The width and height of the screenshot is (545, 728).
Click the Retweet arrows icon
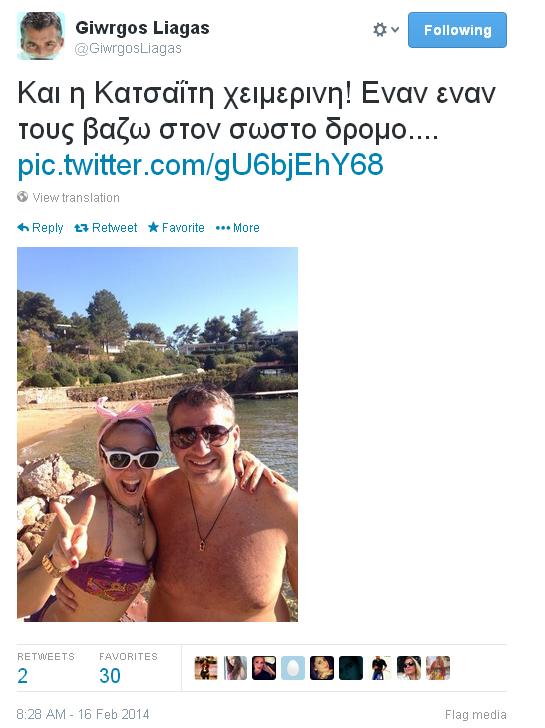(81, 228)
